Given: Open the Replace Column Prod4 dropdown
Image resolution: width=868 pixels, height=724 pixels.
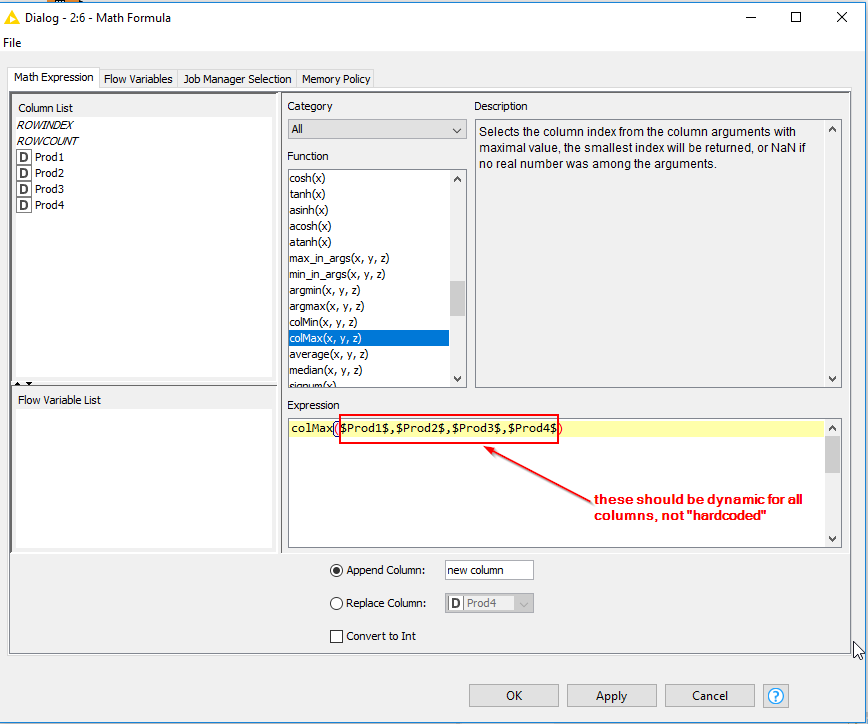Looking at the screenshot, I should (489, 603).
